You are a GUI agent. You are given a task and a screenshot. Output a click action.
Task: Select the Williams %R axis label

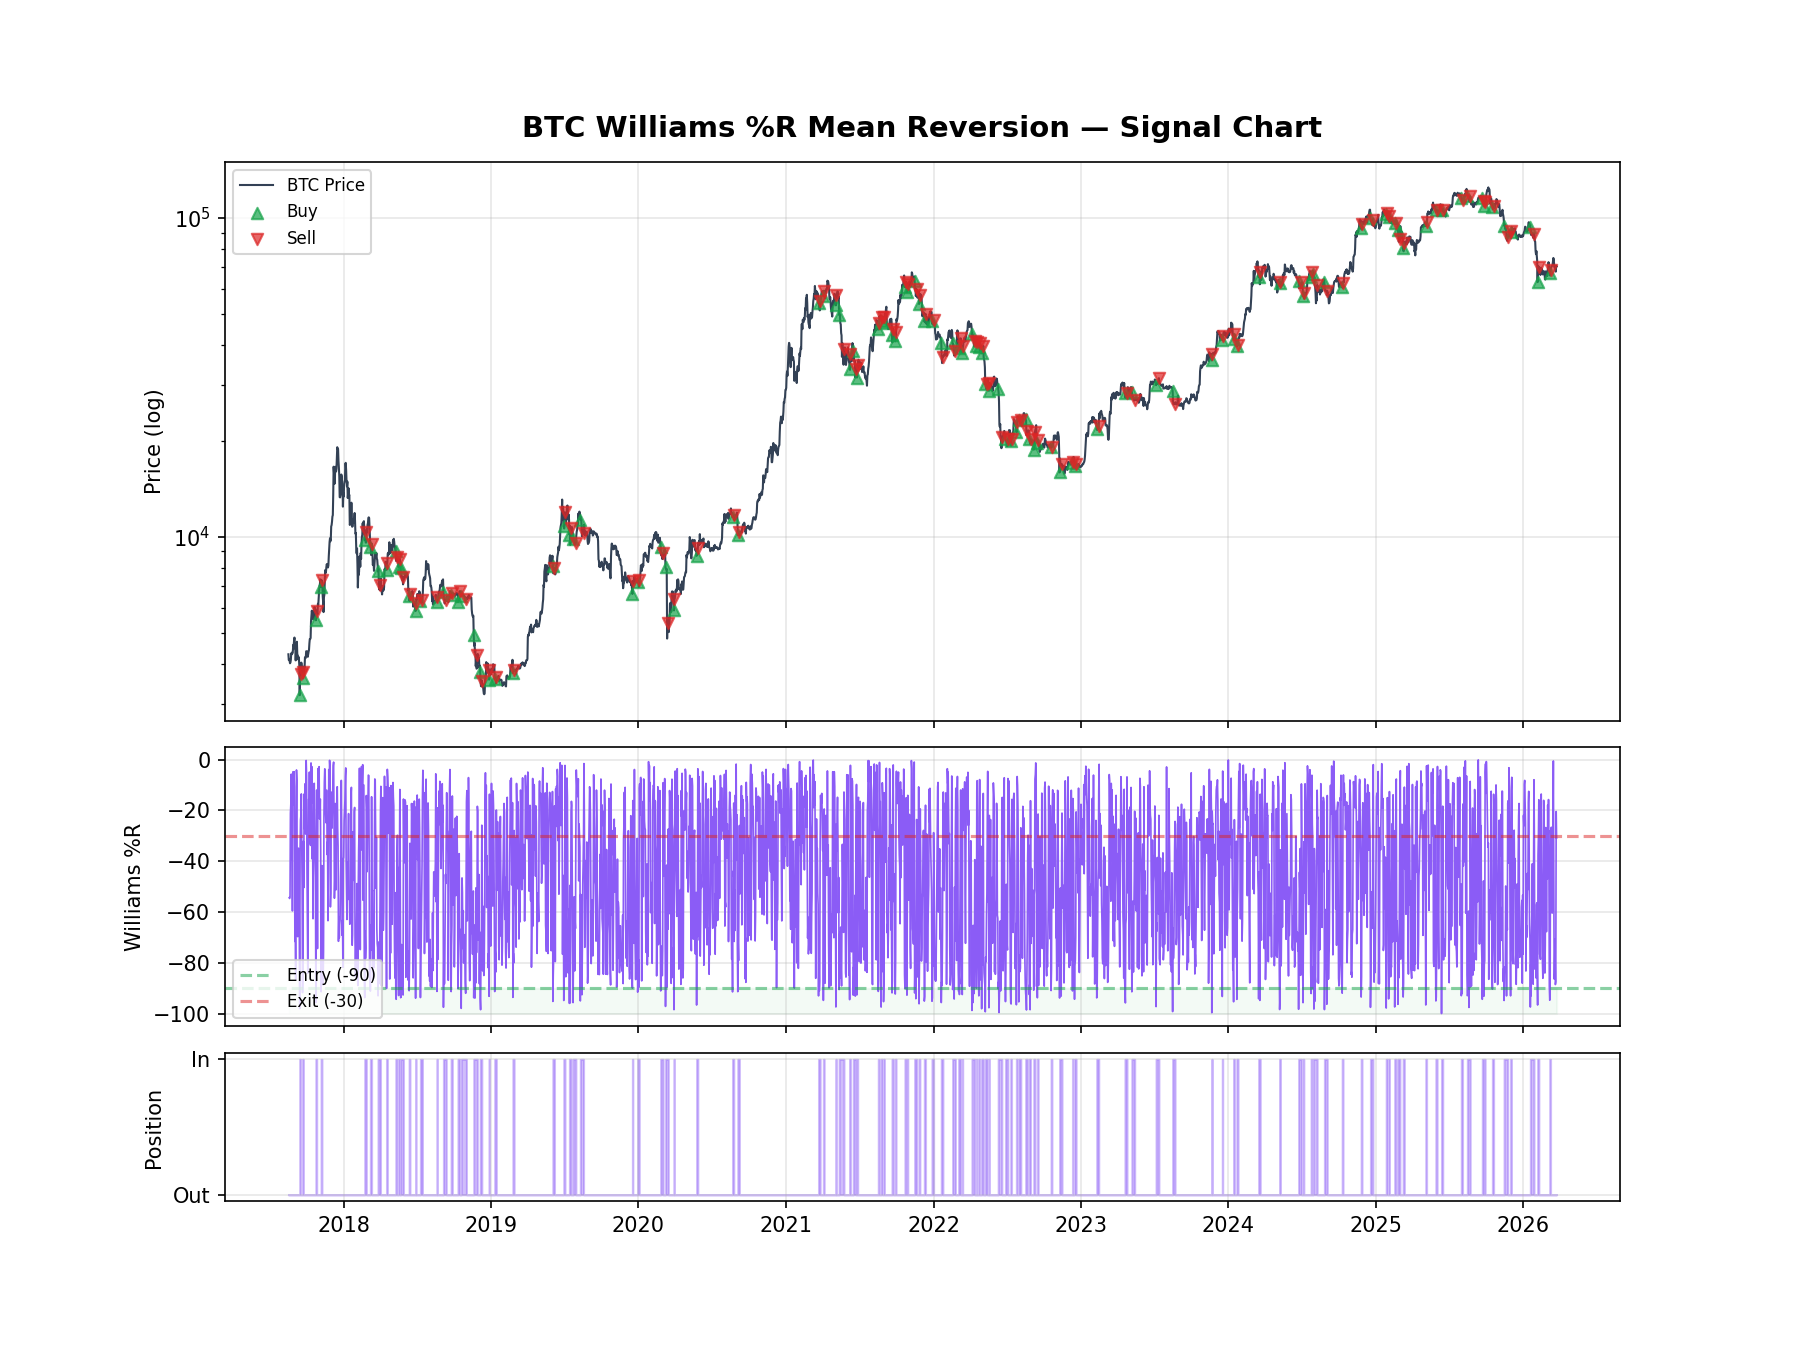(133, 886)
